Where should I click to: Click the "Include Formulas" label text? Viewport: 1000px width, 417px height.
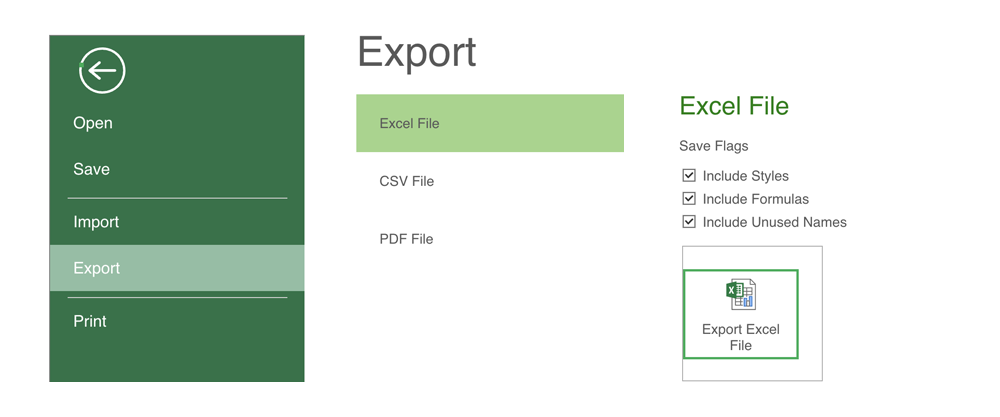tap(756, 199)
